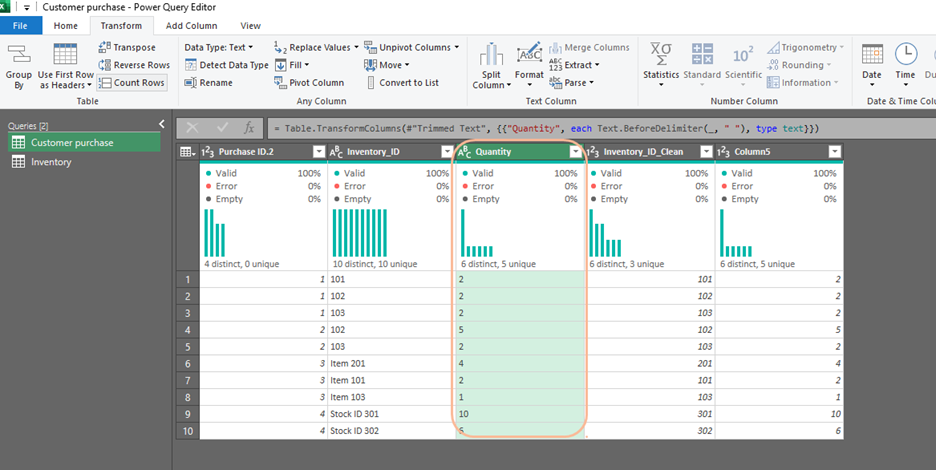The image size is (936, 470).
Task: Click the Inventory_ID cell "Stock ID 301"
Action: click(391, 414)
